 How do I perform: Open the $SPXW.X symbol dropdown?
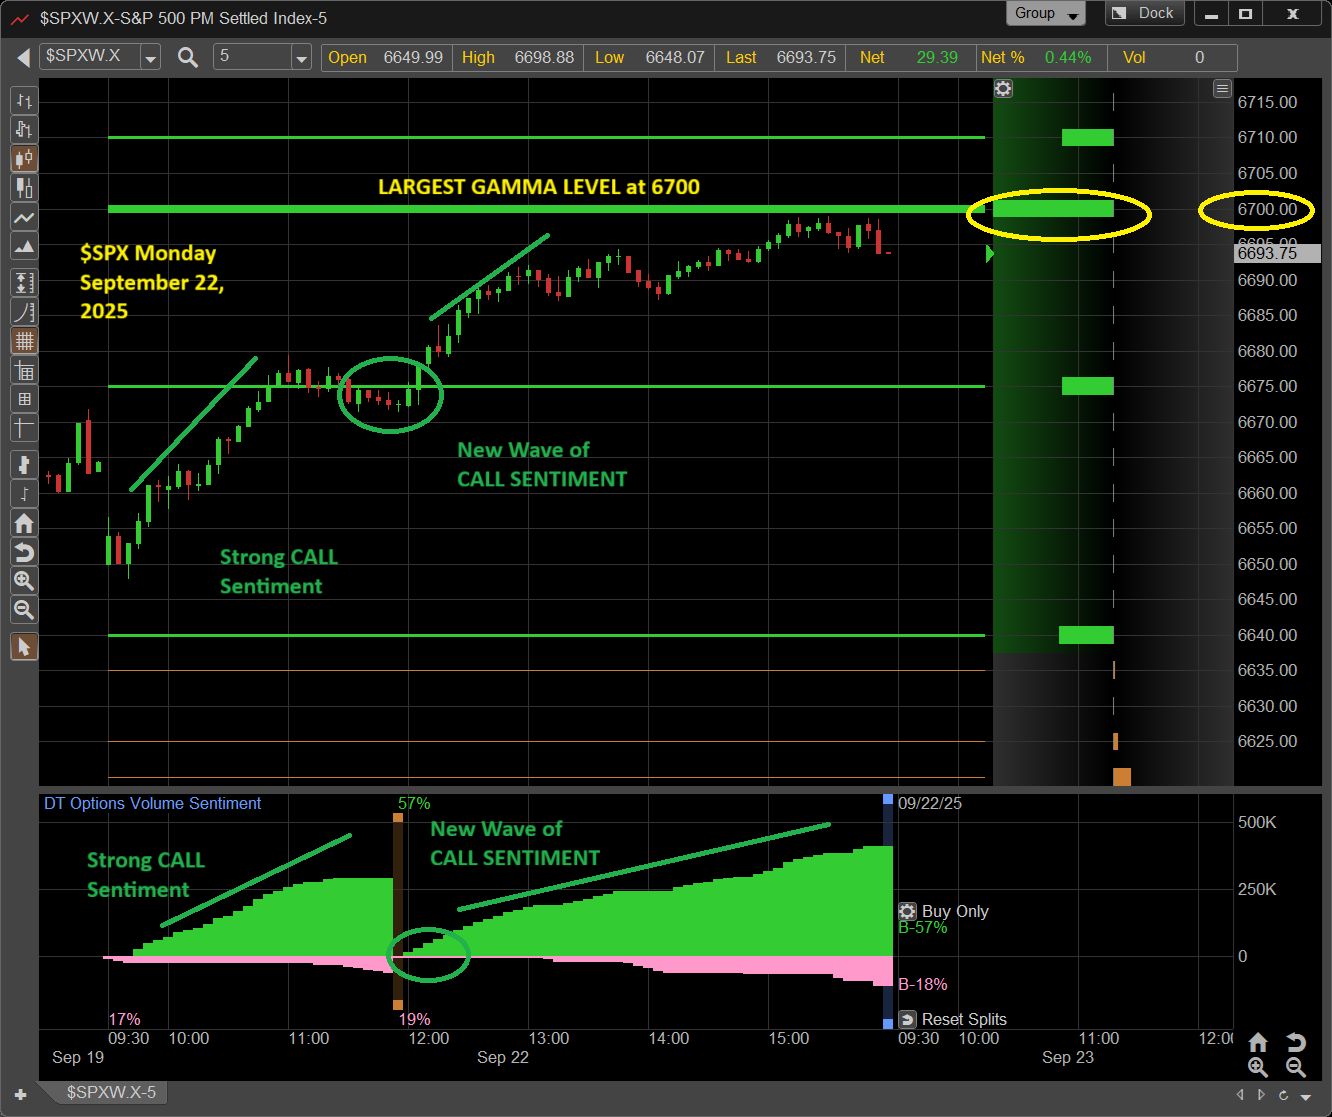pos(150,58)
